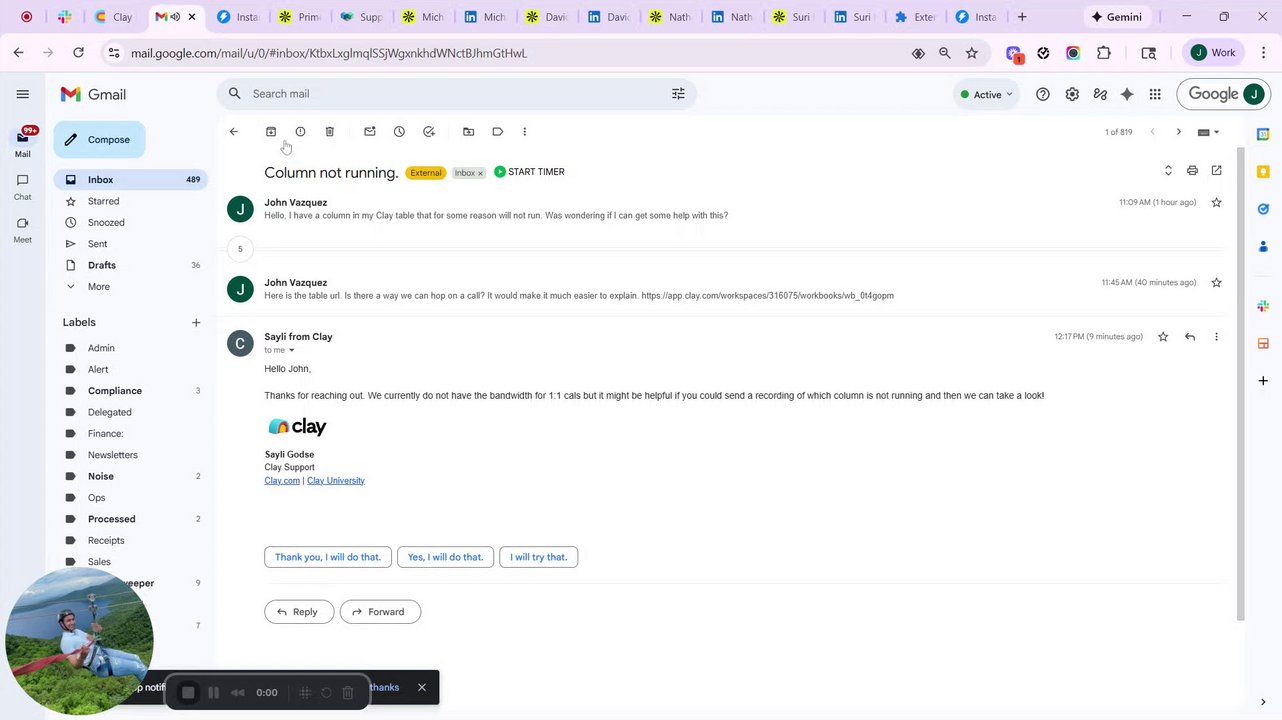1282x720 pixels.
Task: Show search options filter icon
Action: point(678,94)
